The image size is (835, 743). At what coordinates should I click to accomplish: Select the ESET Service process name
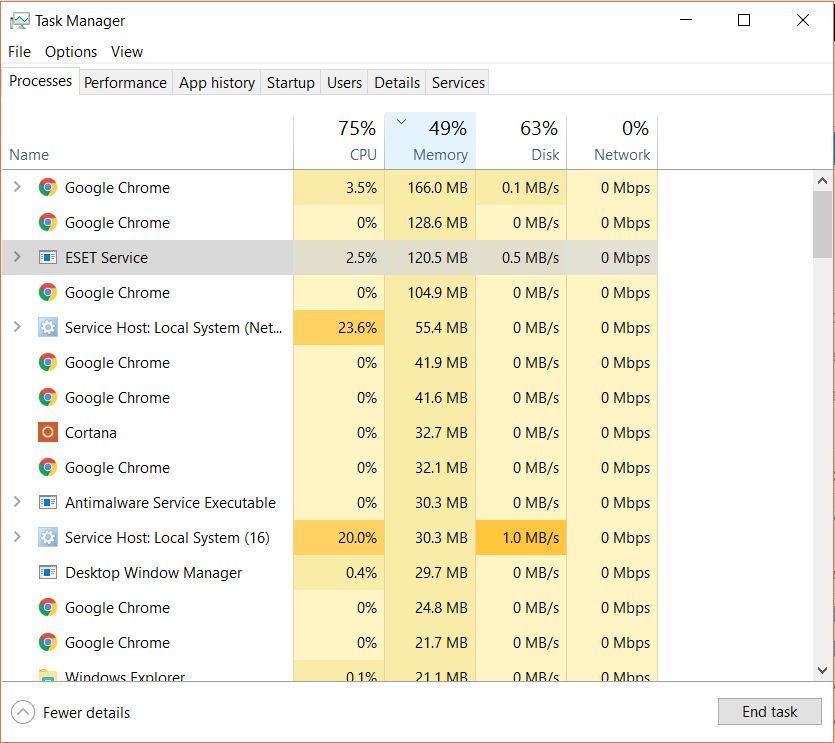click(107, 258)
